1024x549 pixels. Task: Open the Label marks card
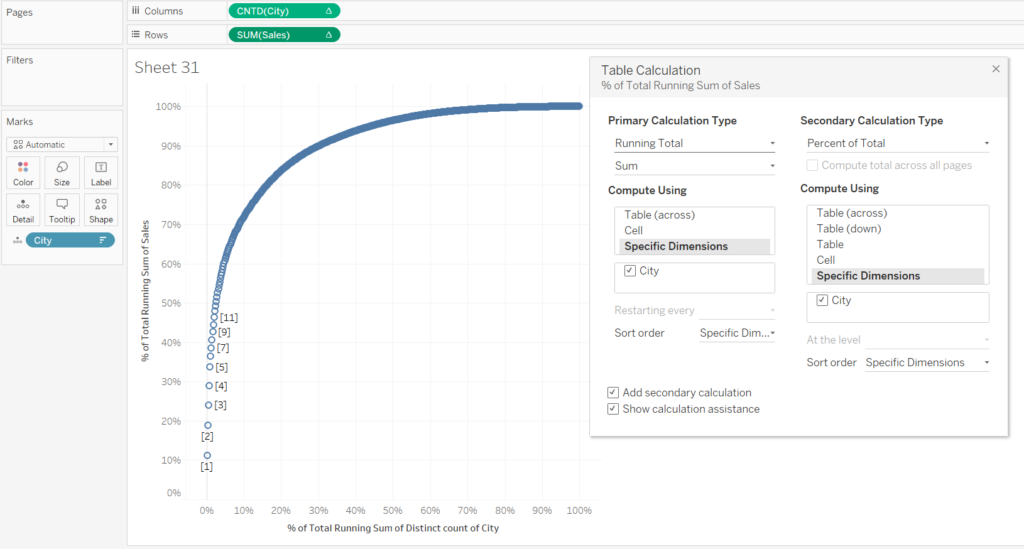click(x=101, y=172)
